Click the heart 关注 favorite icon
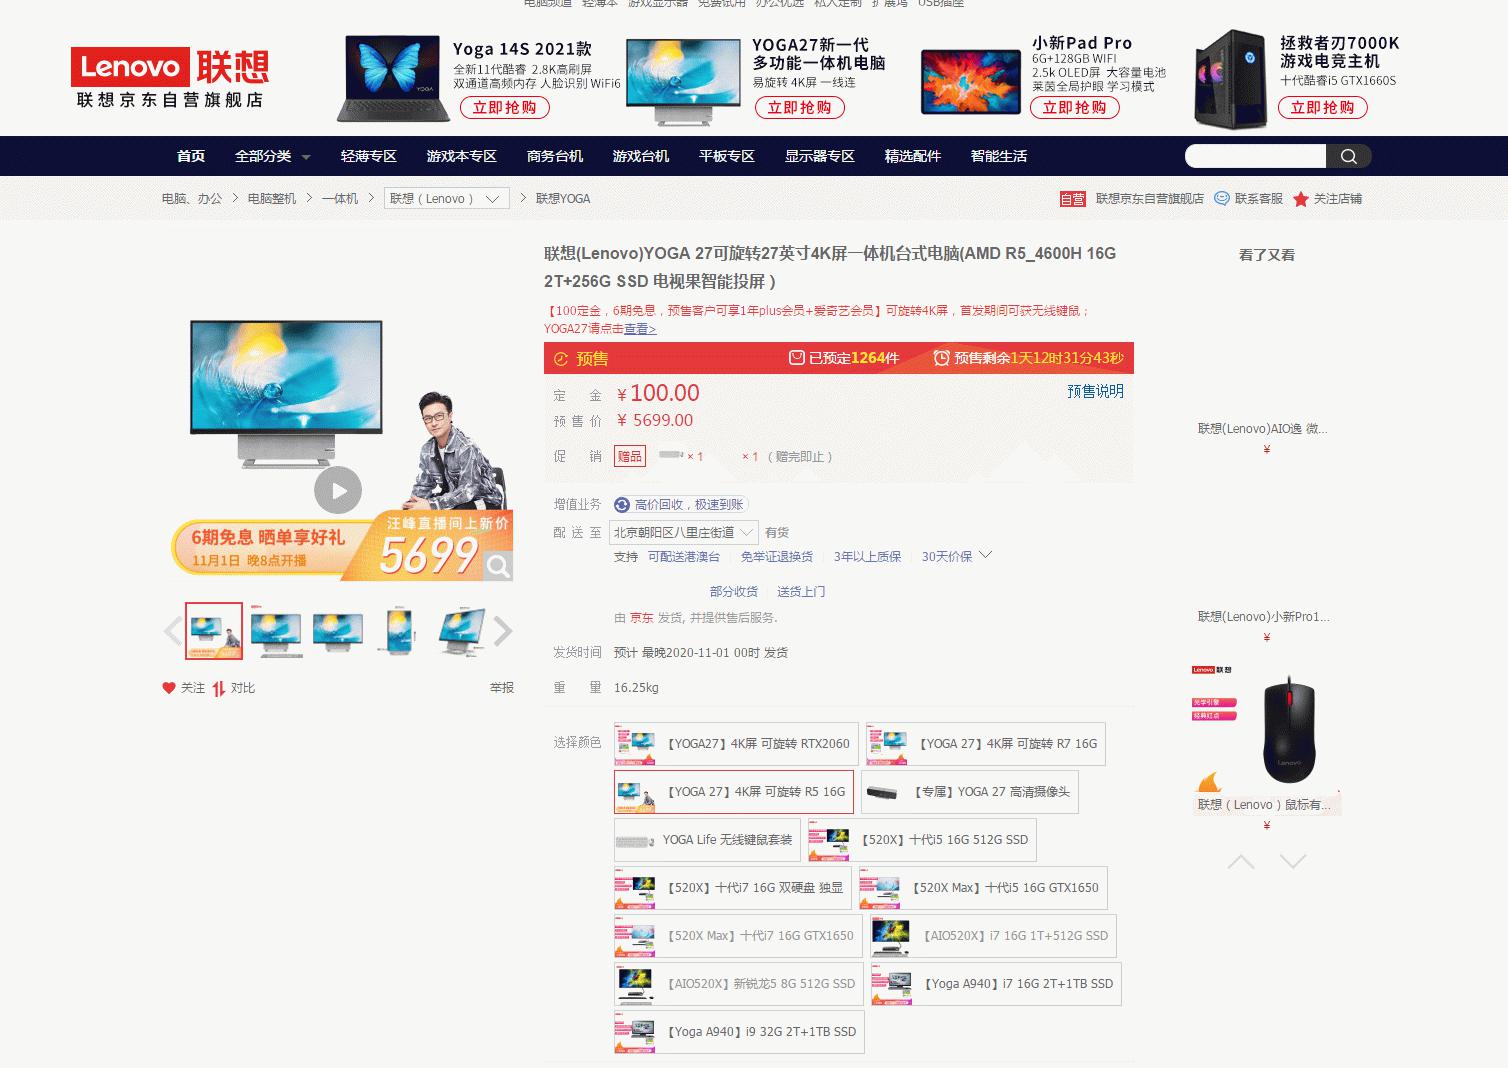Screen dimensions: 1508x1068 point(169,688)
